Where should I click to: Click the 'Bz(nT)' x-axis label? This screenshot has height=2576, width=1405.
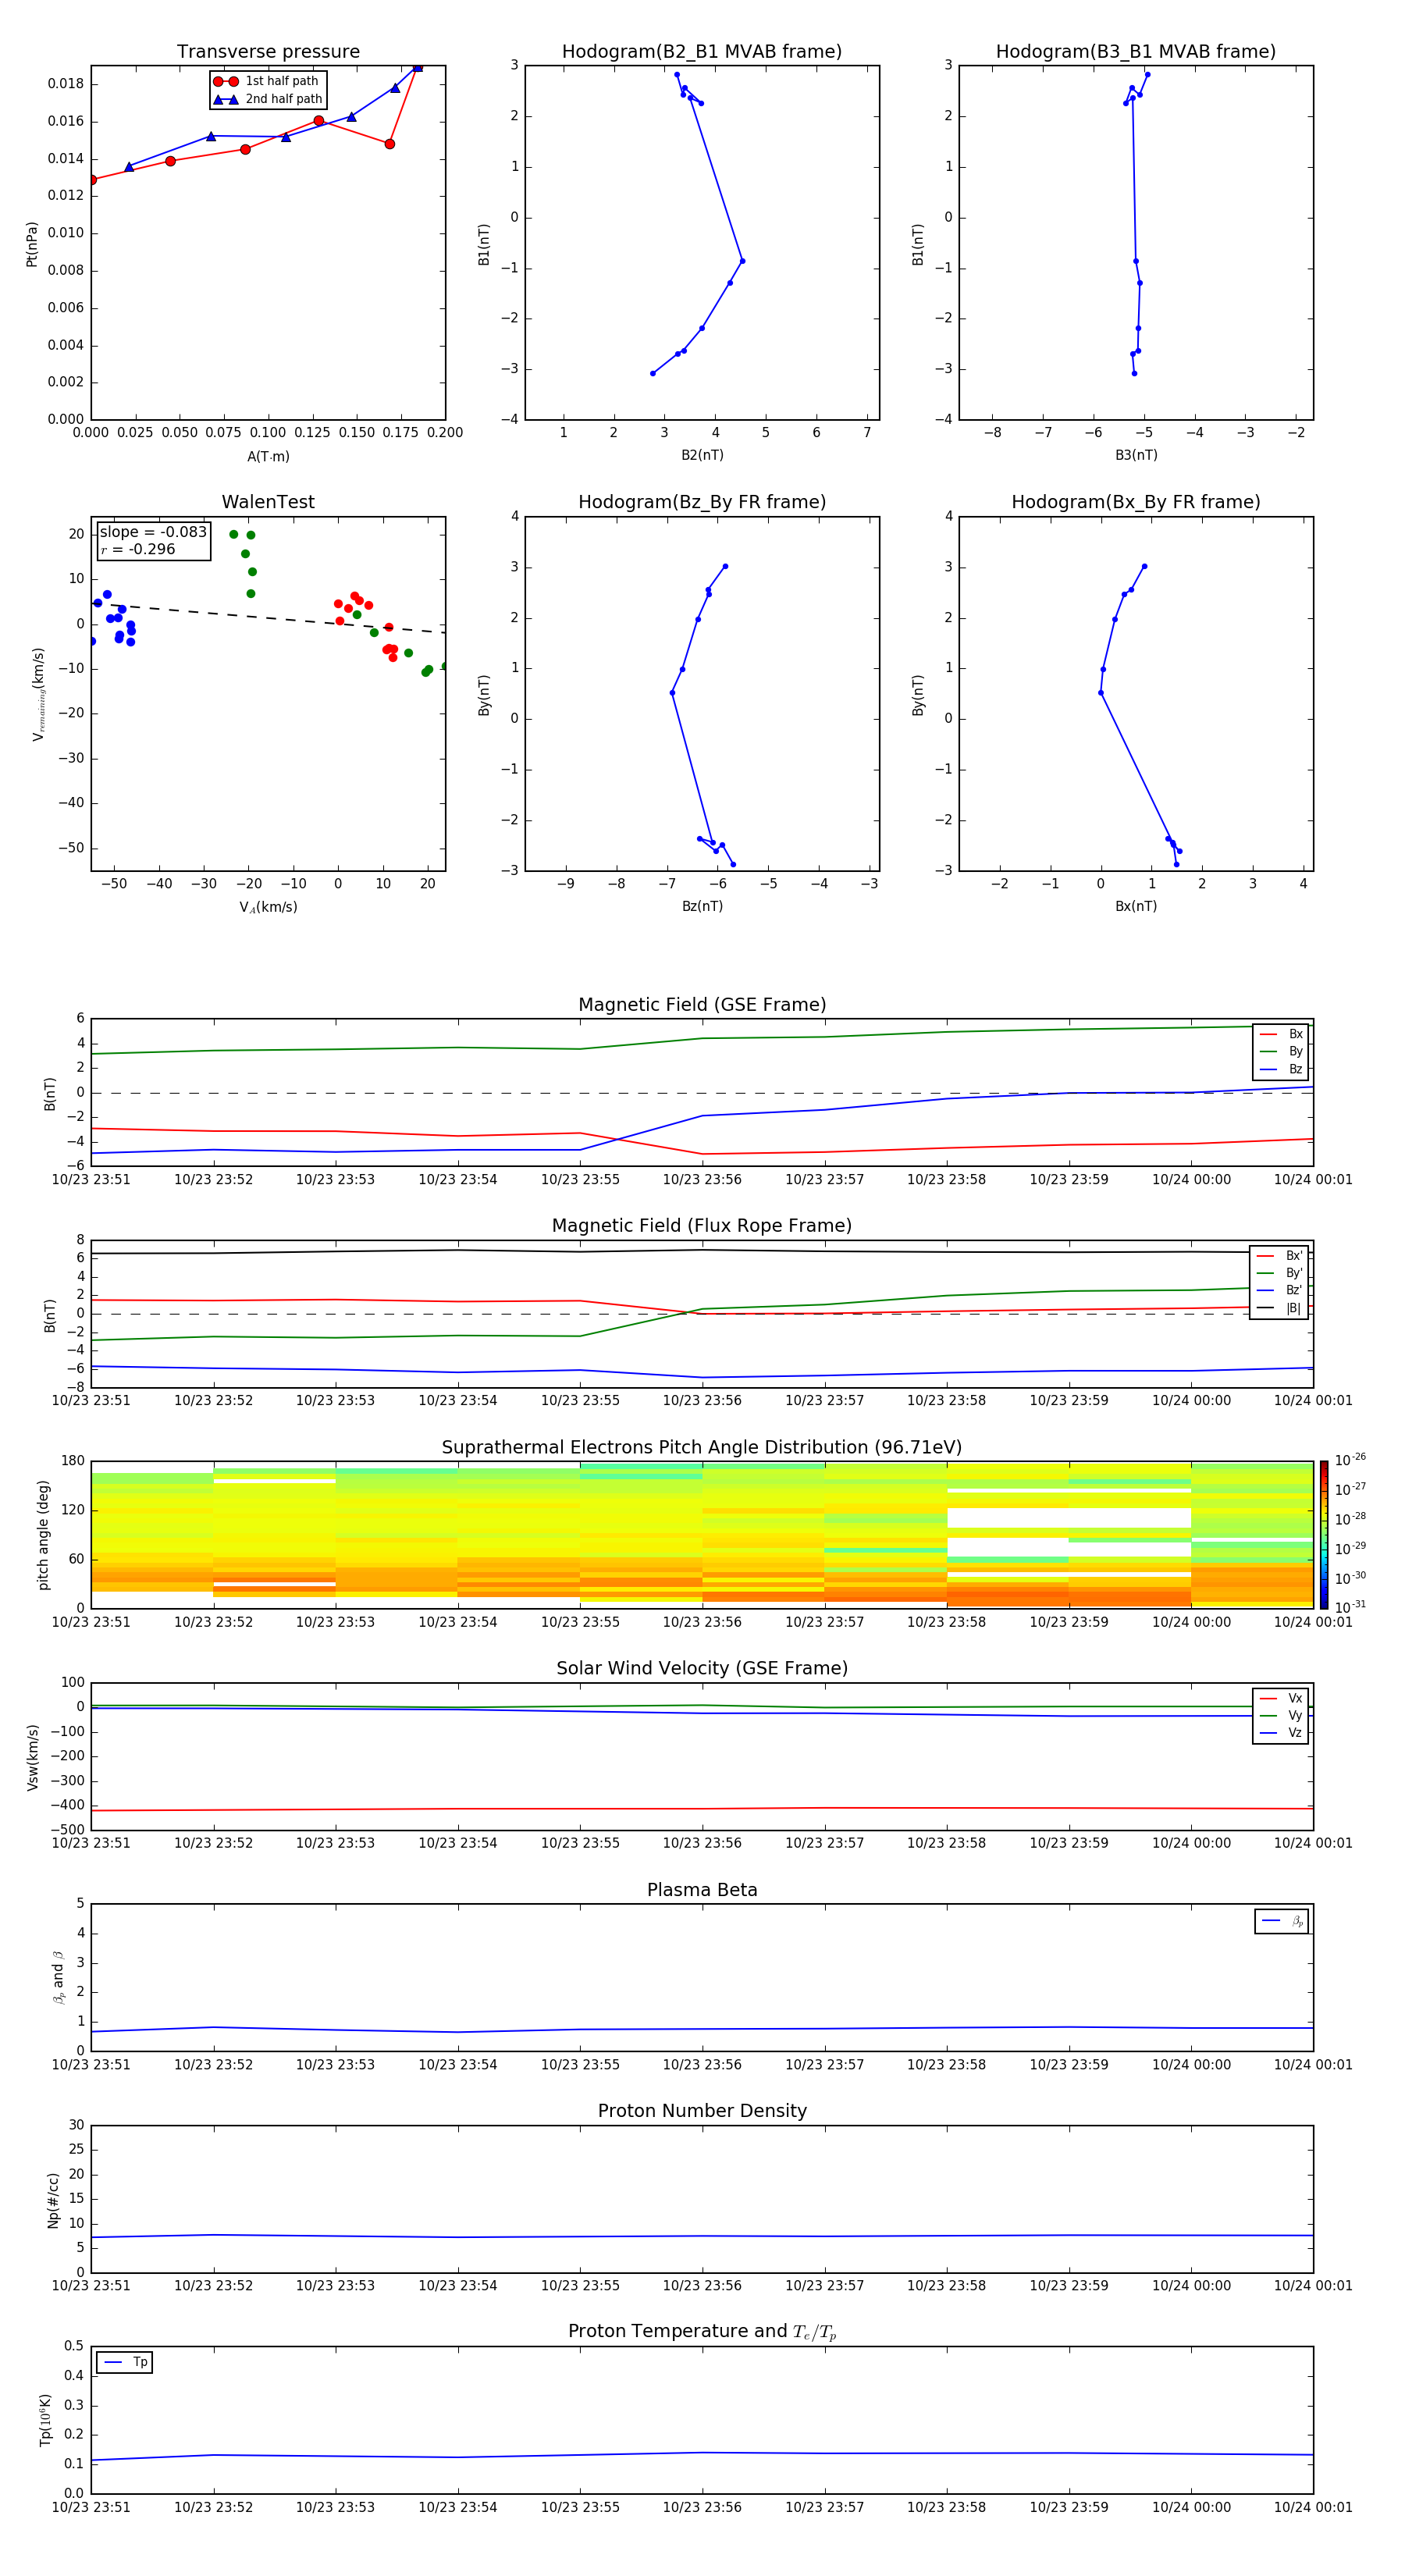point(702,906)
